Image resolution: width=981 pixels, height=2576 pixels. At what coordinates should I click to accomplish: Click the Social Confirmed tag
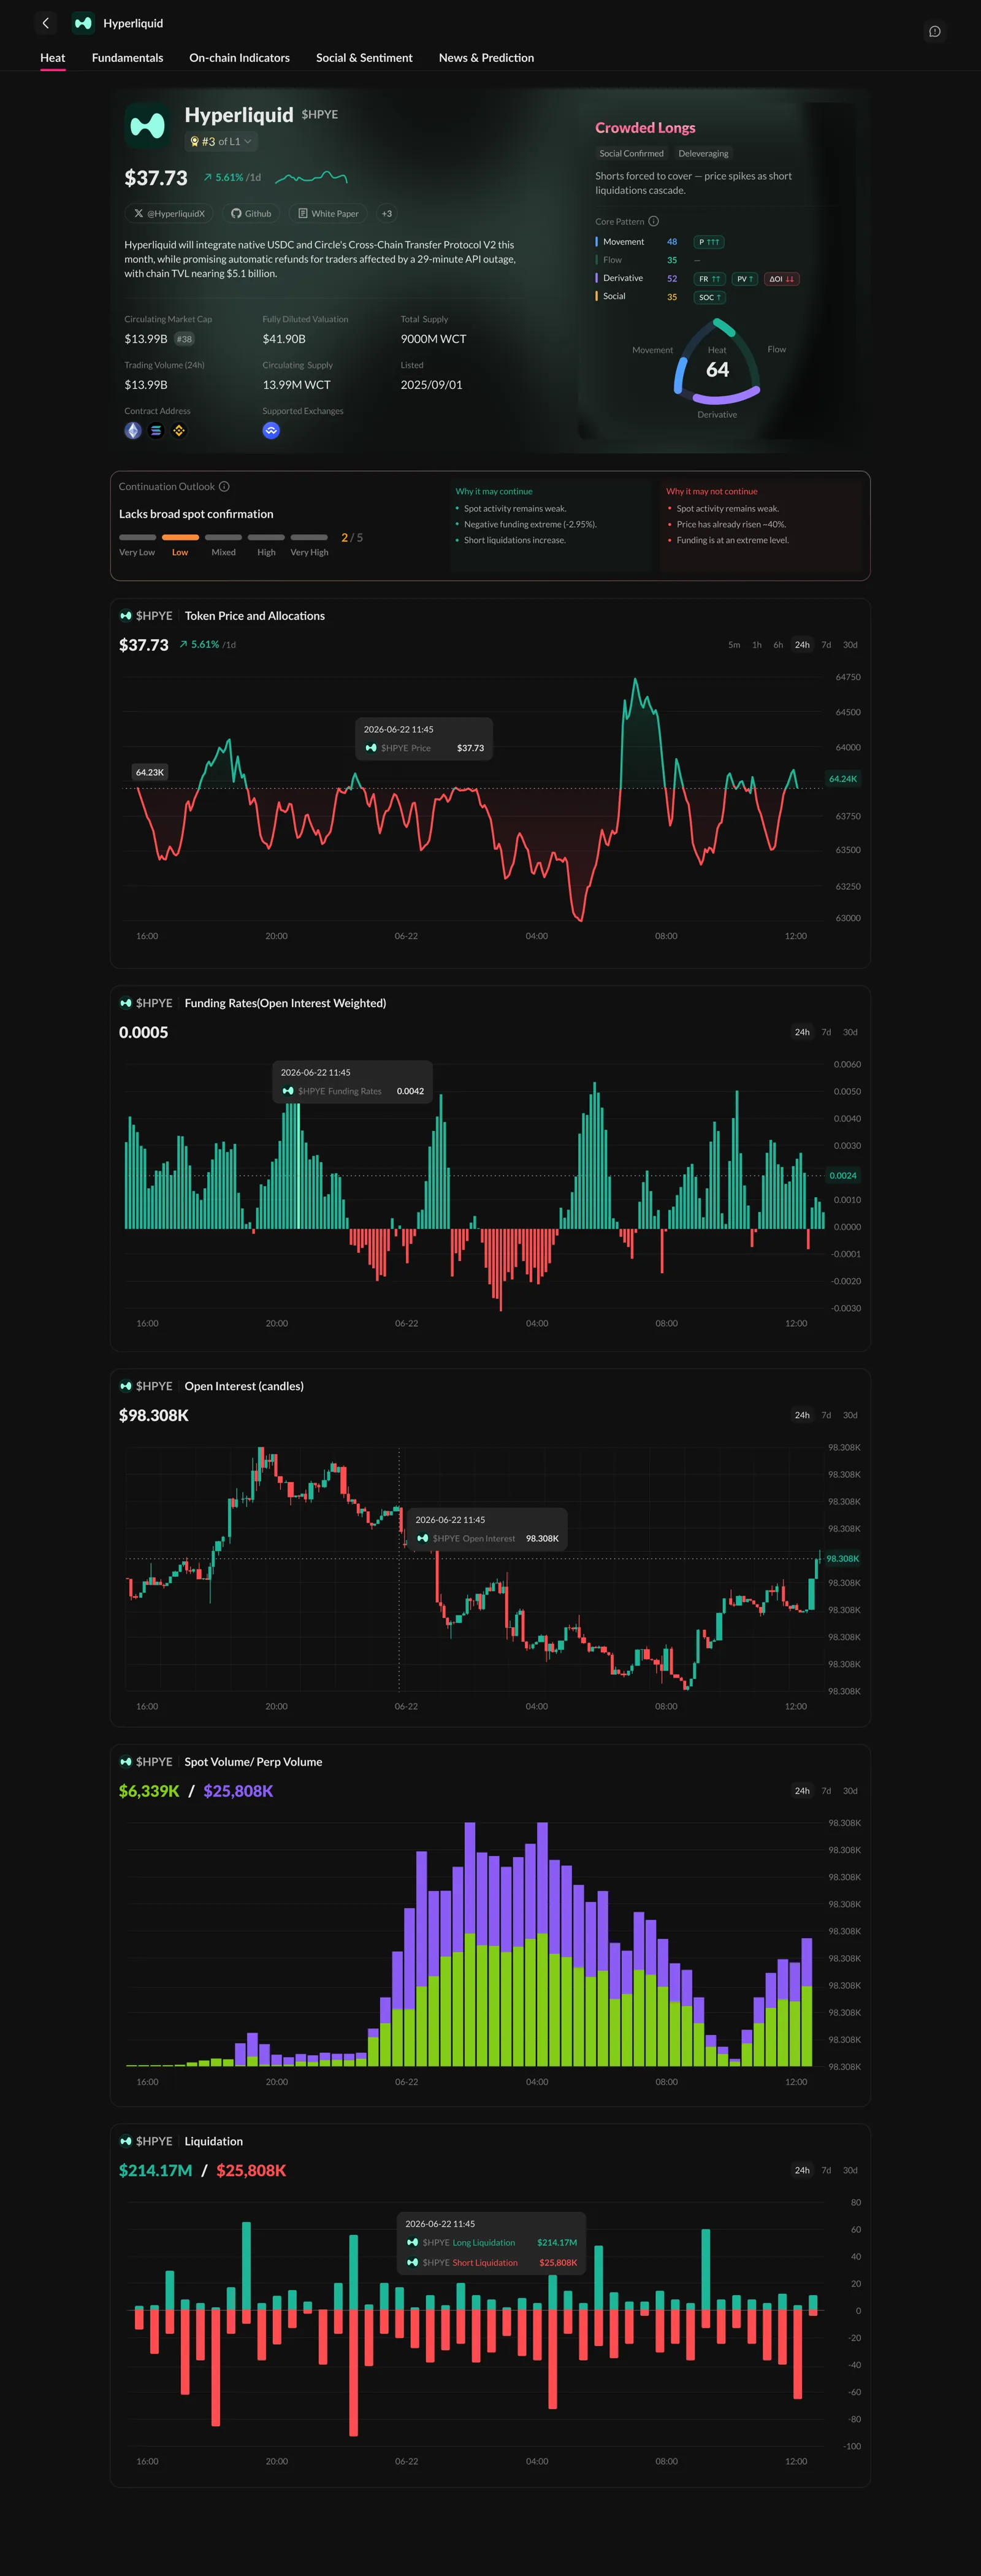click(631, 154)
